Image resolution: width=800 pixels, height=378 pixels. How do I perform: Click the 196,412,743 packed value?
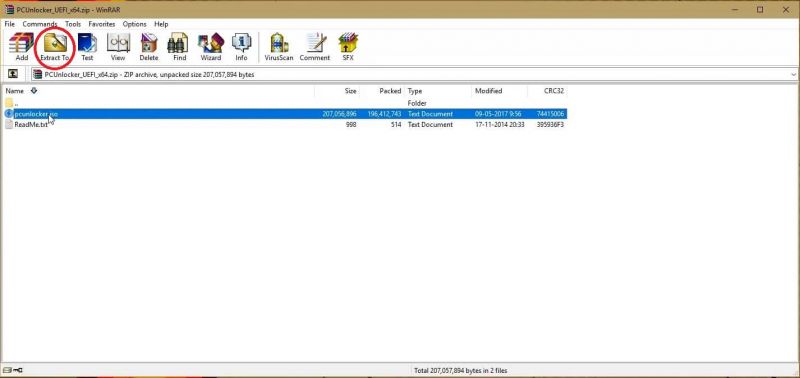click(x=384, y=114)
